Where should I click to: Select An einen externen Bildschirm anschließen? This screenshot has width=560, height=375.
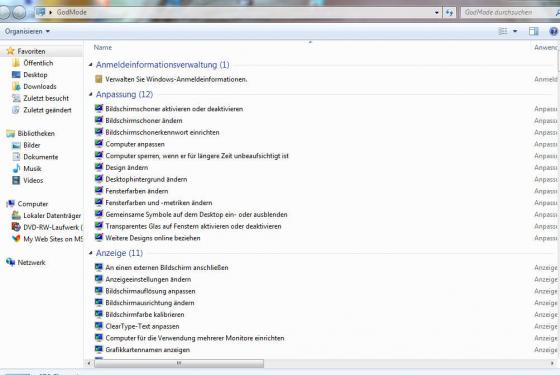[x=167, y=268]
